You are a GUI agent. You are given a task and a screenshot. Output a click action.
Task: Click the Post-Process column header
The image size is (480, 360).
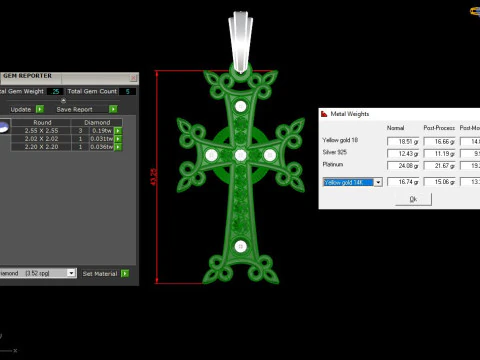coord(439,128)
